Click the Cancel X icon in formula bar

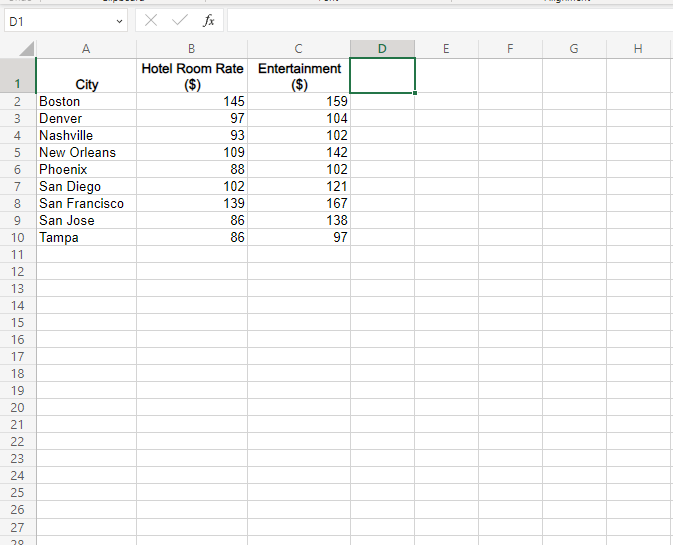click(x=151, y=20)
